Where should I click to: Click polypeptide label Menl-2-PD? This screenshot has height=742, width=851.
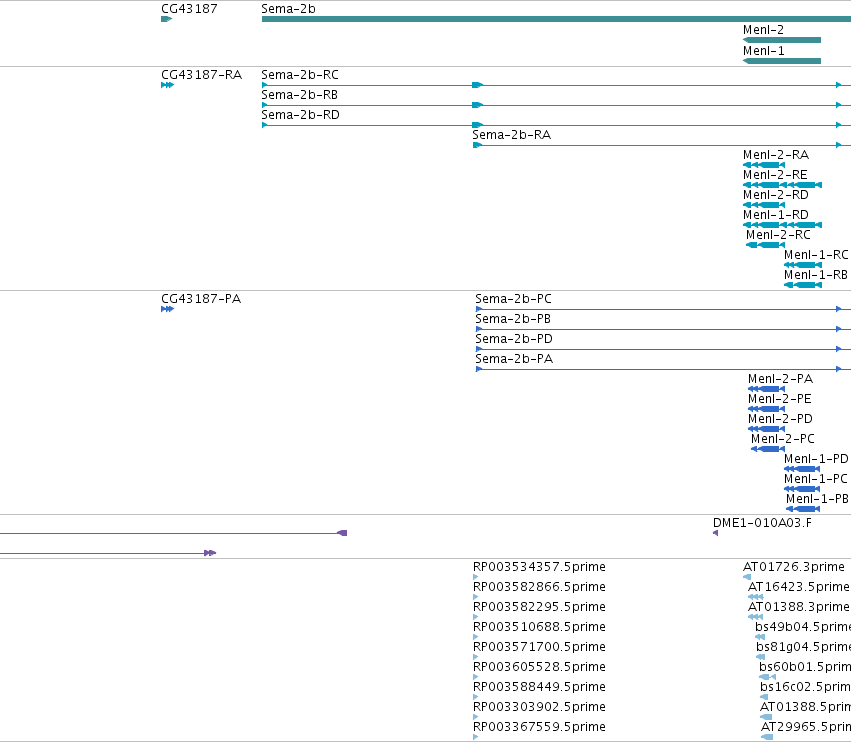(x=780, y=419)
